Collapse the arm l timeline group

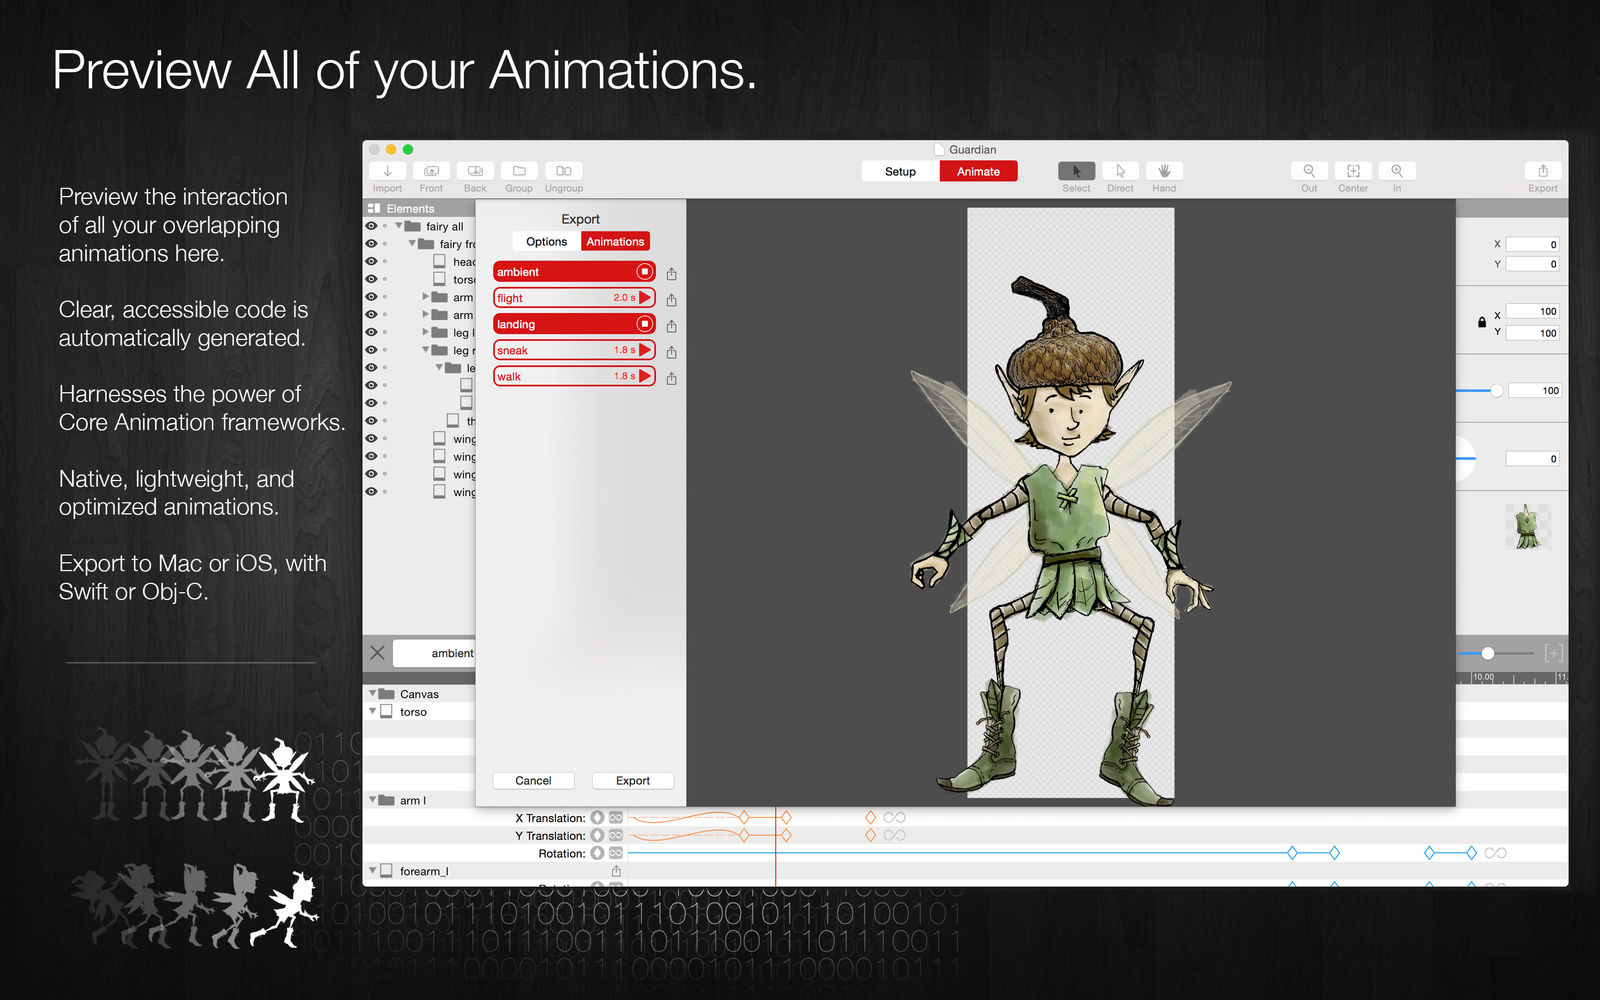pos(373,800)
